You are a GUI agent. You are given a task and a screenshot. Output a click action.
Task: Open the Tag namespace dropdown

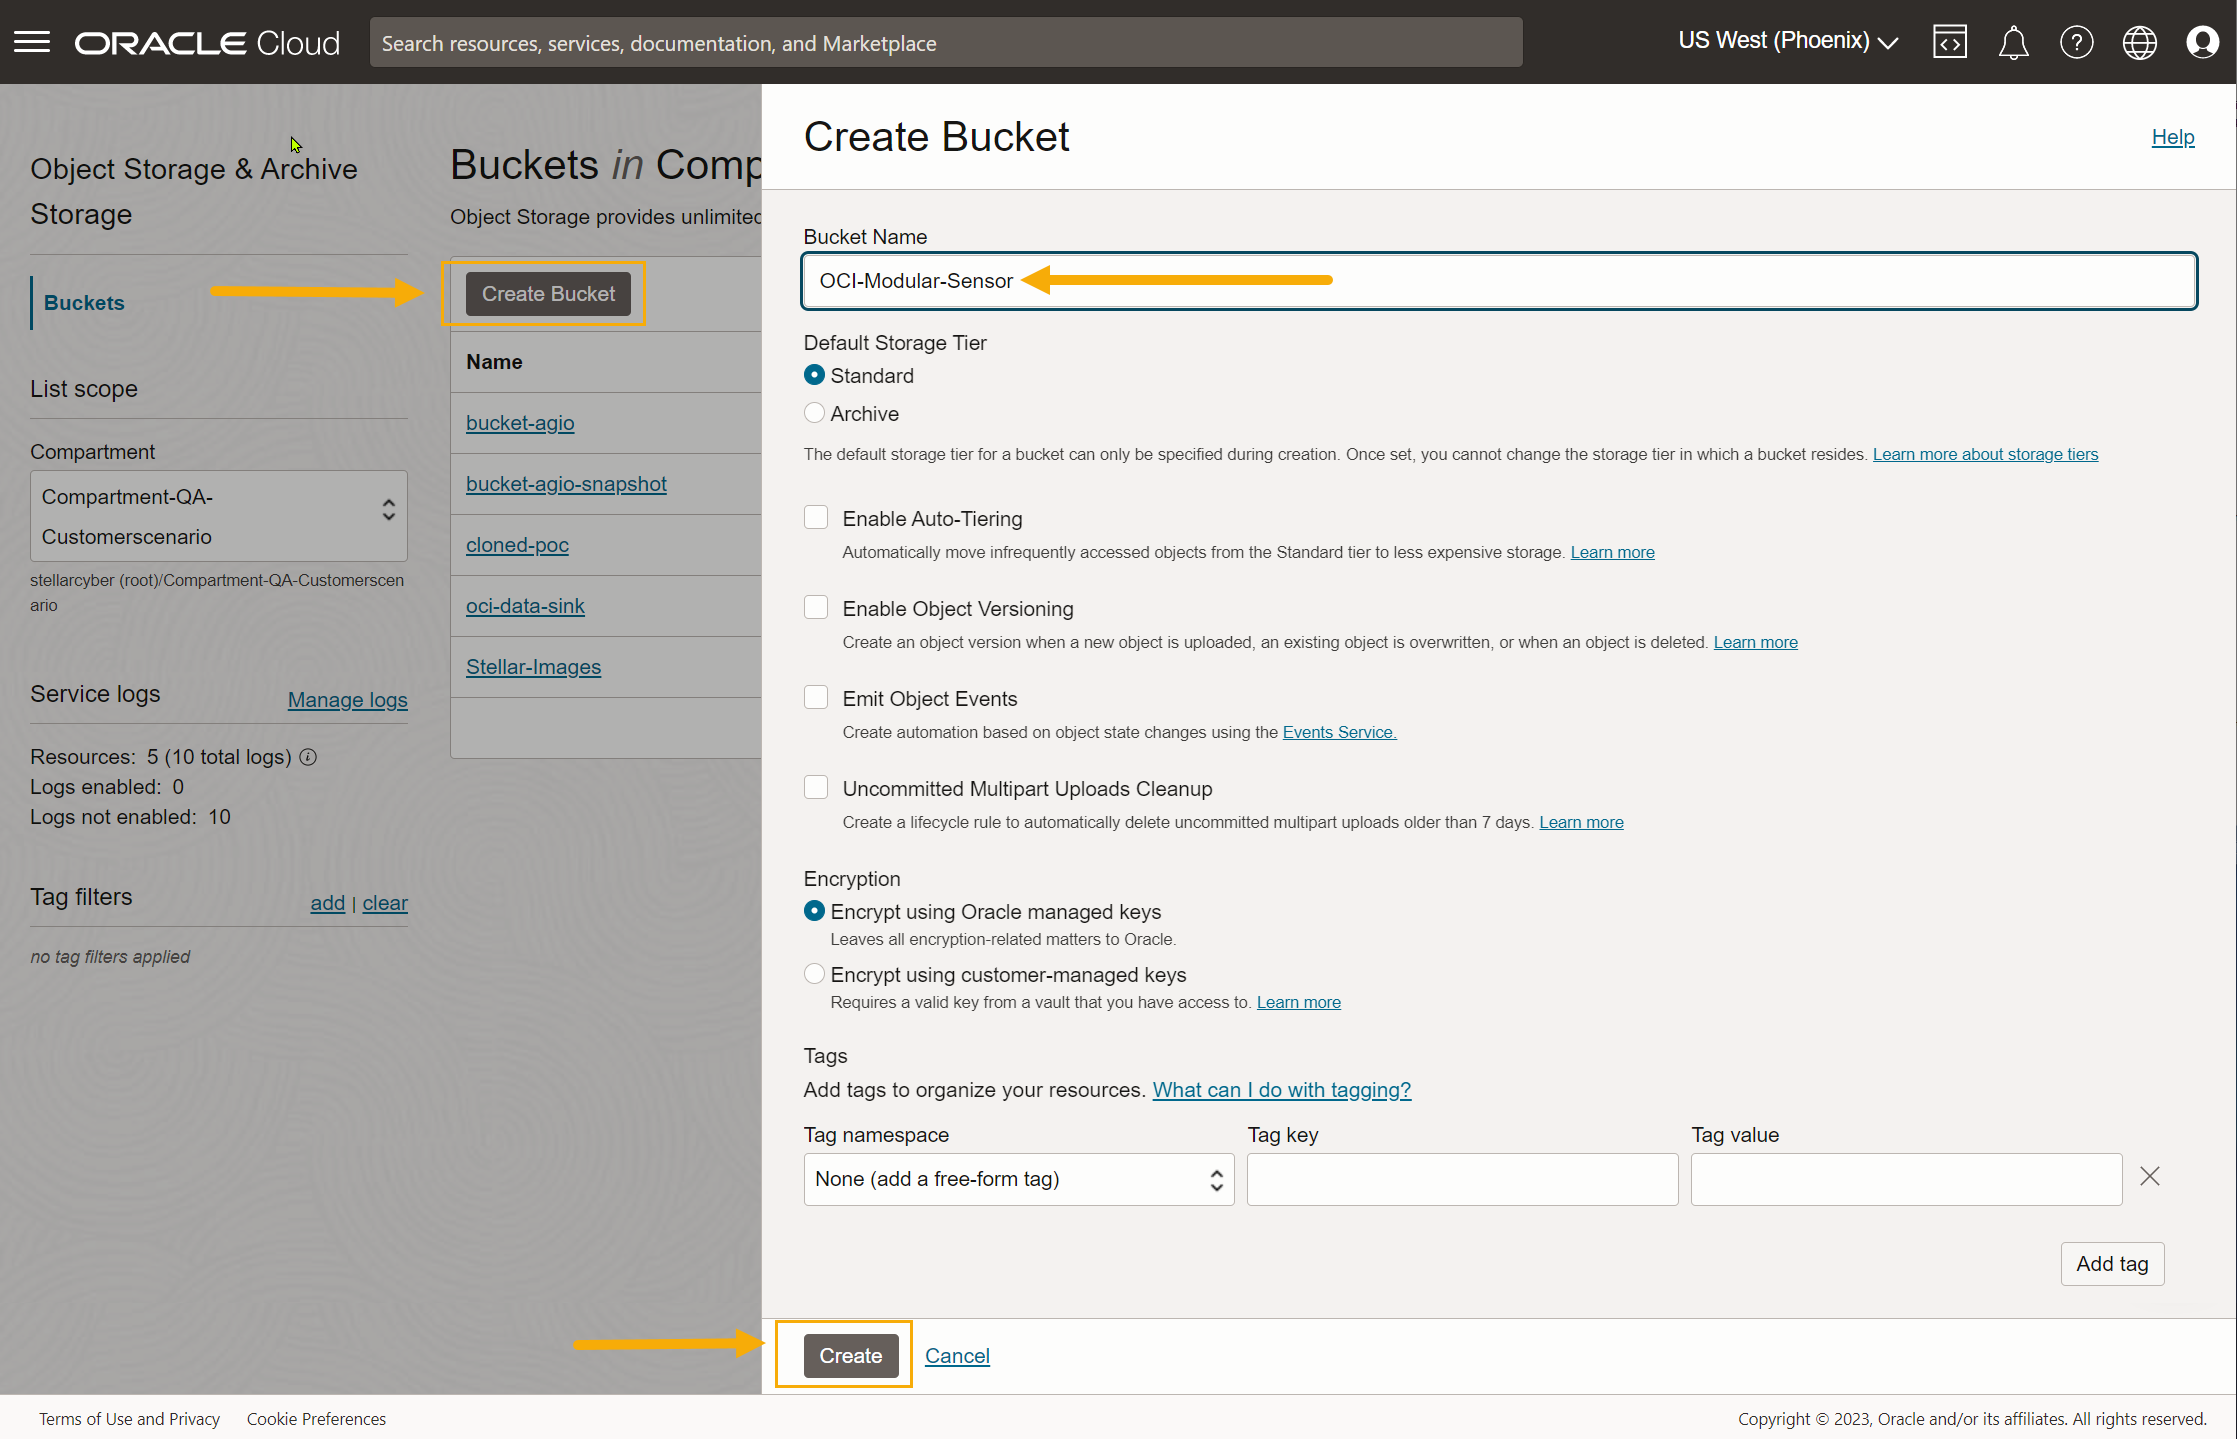pos(1018,1179)
